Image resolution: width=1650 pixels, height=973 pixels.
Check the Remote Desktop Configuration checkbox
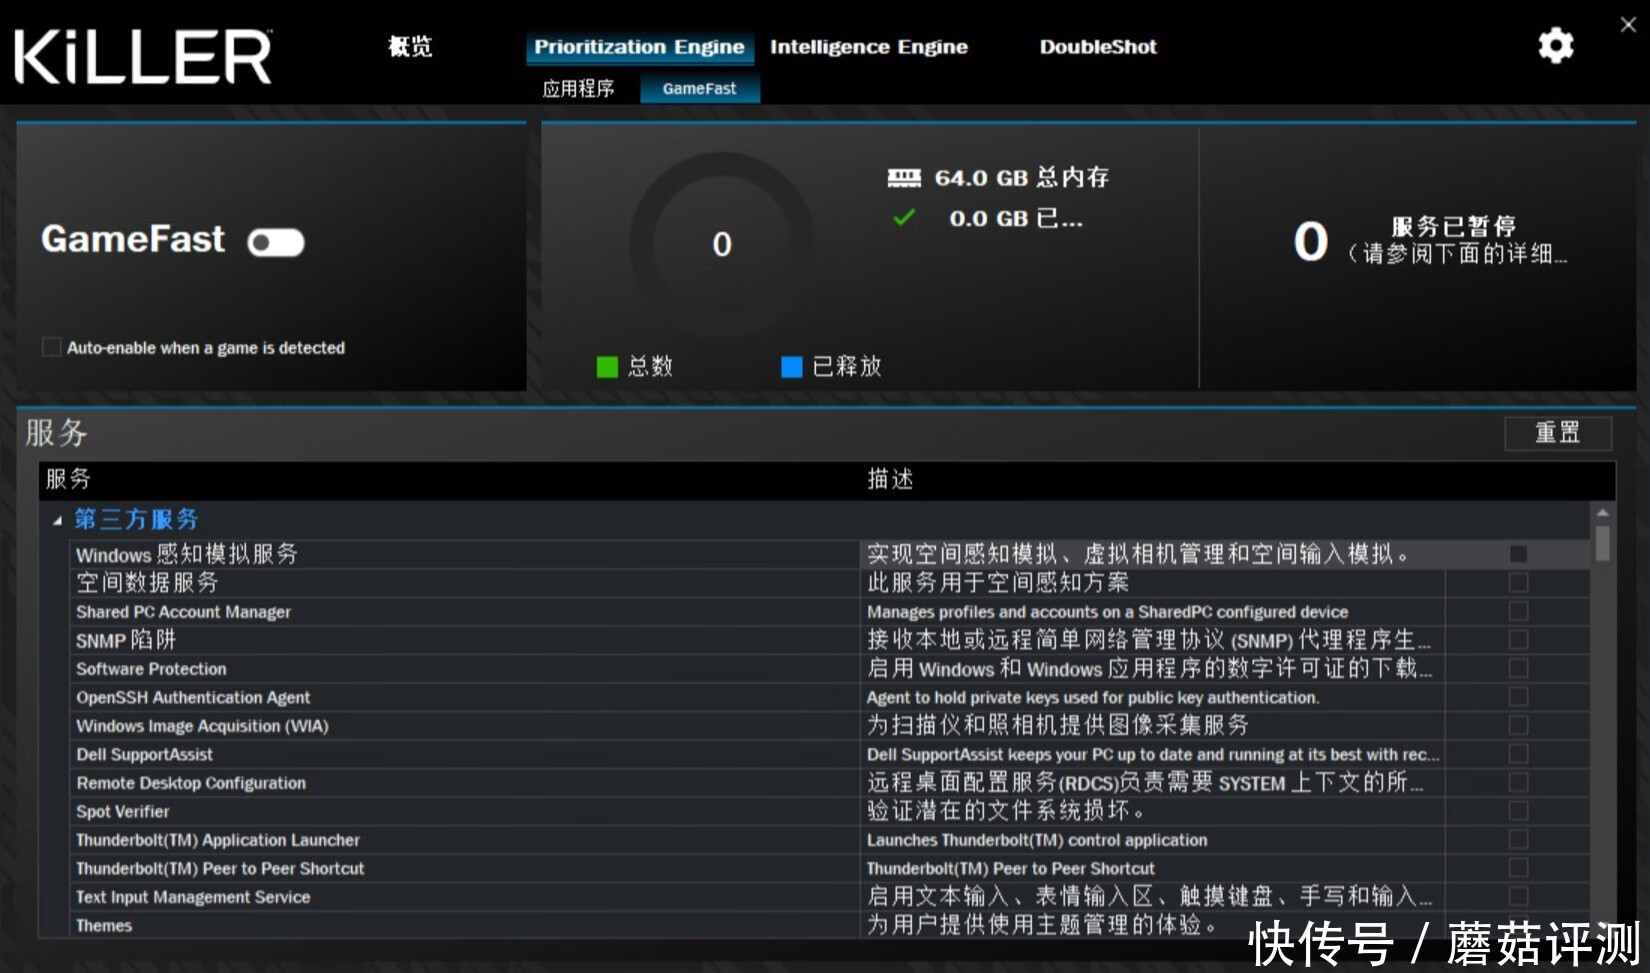click(1518, 782)
